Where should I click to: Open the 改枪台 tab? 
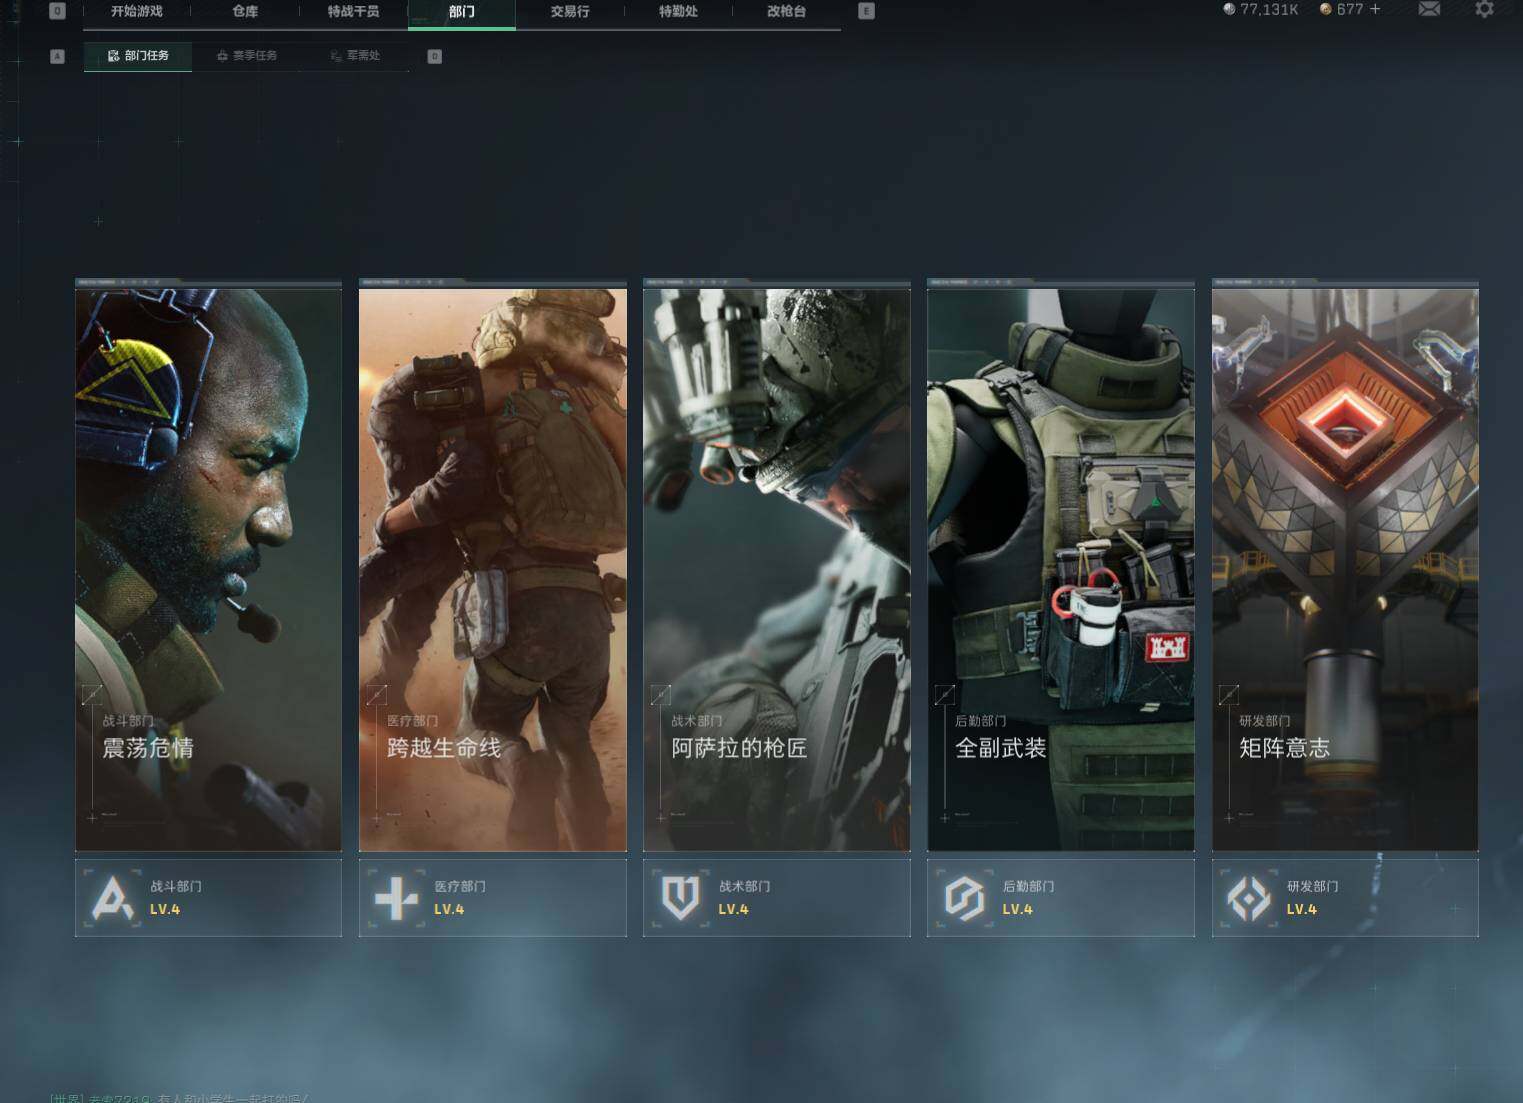coord(786,11)
